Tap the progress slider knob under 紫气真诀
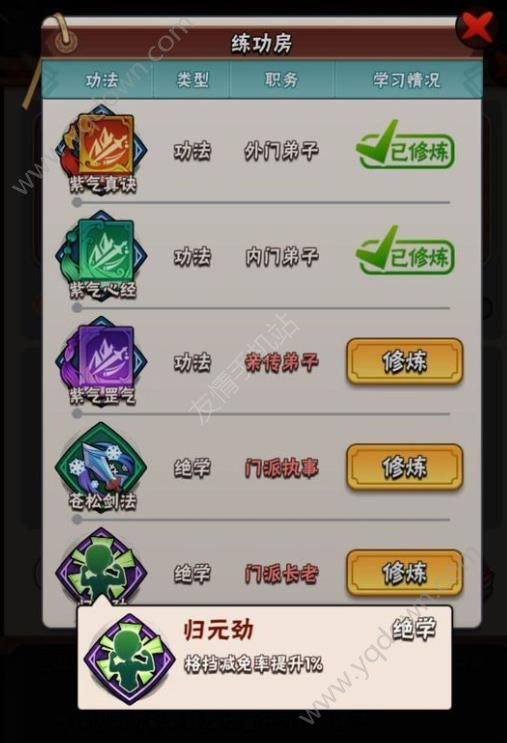This screenshot has height=743, width=507. [77, 203]
